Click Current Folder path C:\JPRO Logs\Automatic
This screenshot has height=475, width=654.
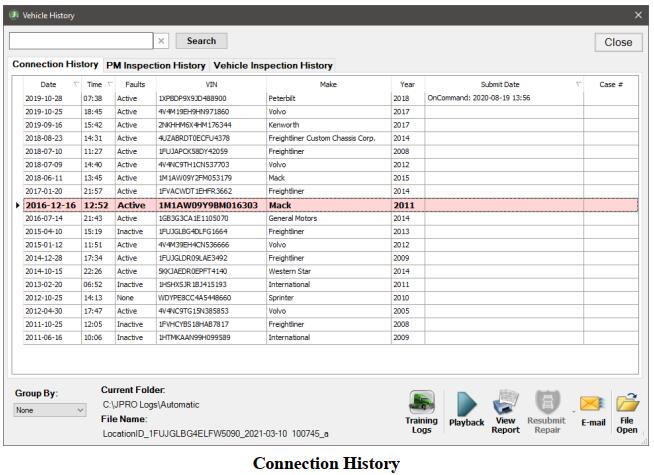click(x=151, y=405)
